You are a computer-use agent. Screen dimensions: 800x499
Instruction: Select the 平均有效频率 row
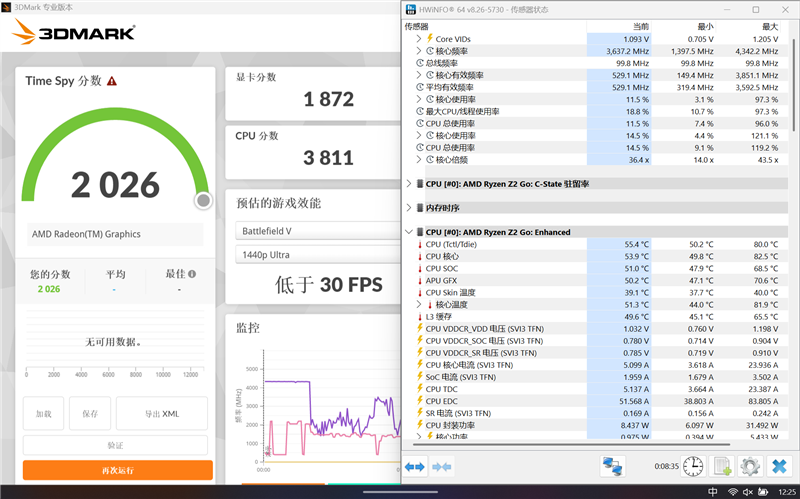(x=594, y=87)
